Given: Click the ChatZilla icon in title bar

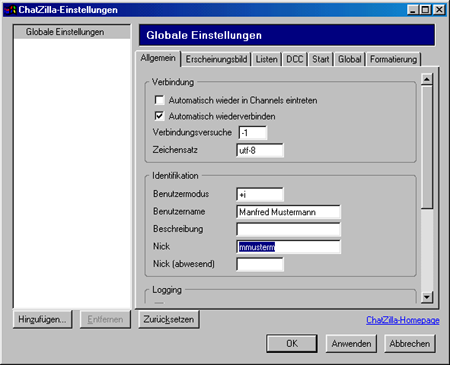Looking at the screenshot, I should pos(10,10).
